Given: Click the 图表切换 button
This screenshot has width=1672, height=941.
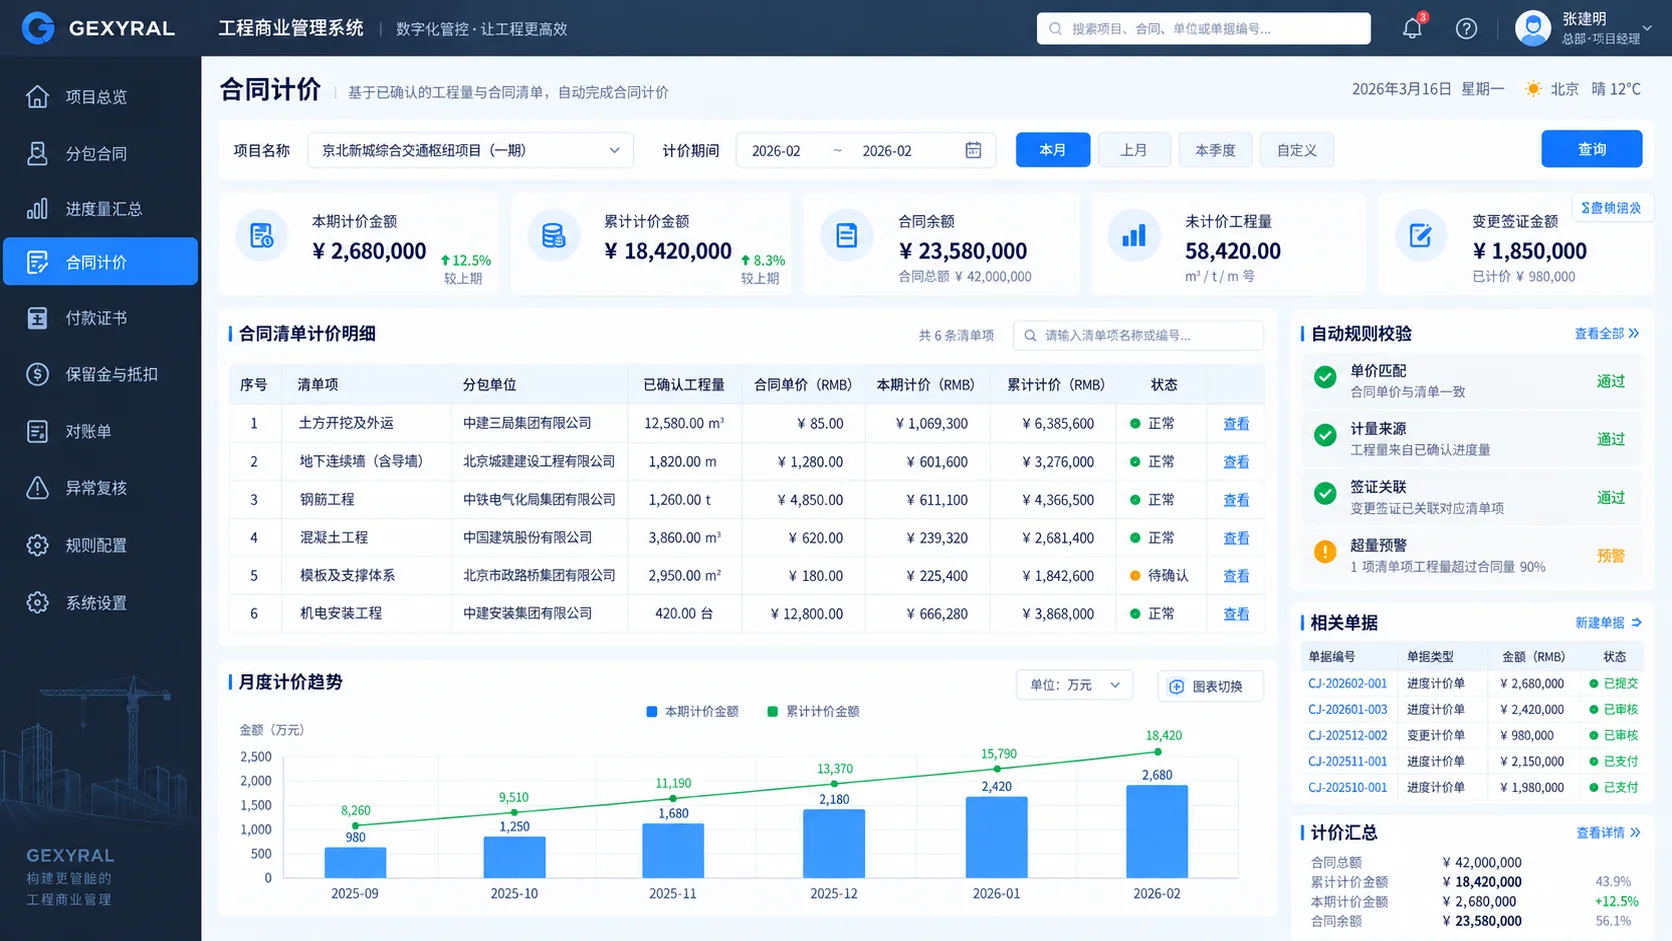Looking at the screenshot, I should pyautogui.click(x=1210, y=686).
